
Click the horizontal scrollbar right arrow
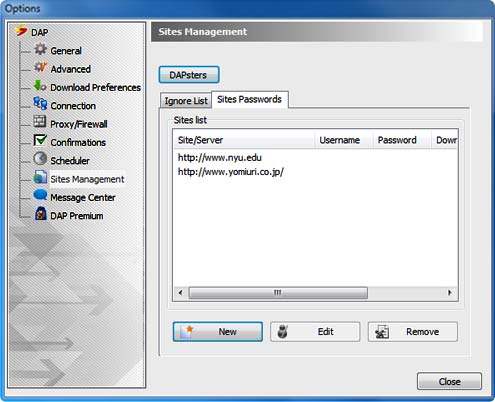click(x=450, y=293)
